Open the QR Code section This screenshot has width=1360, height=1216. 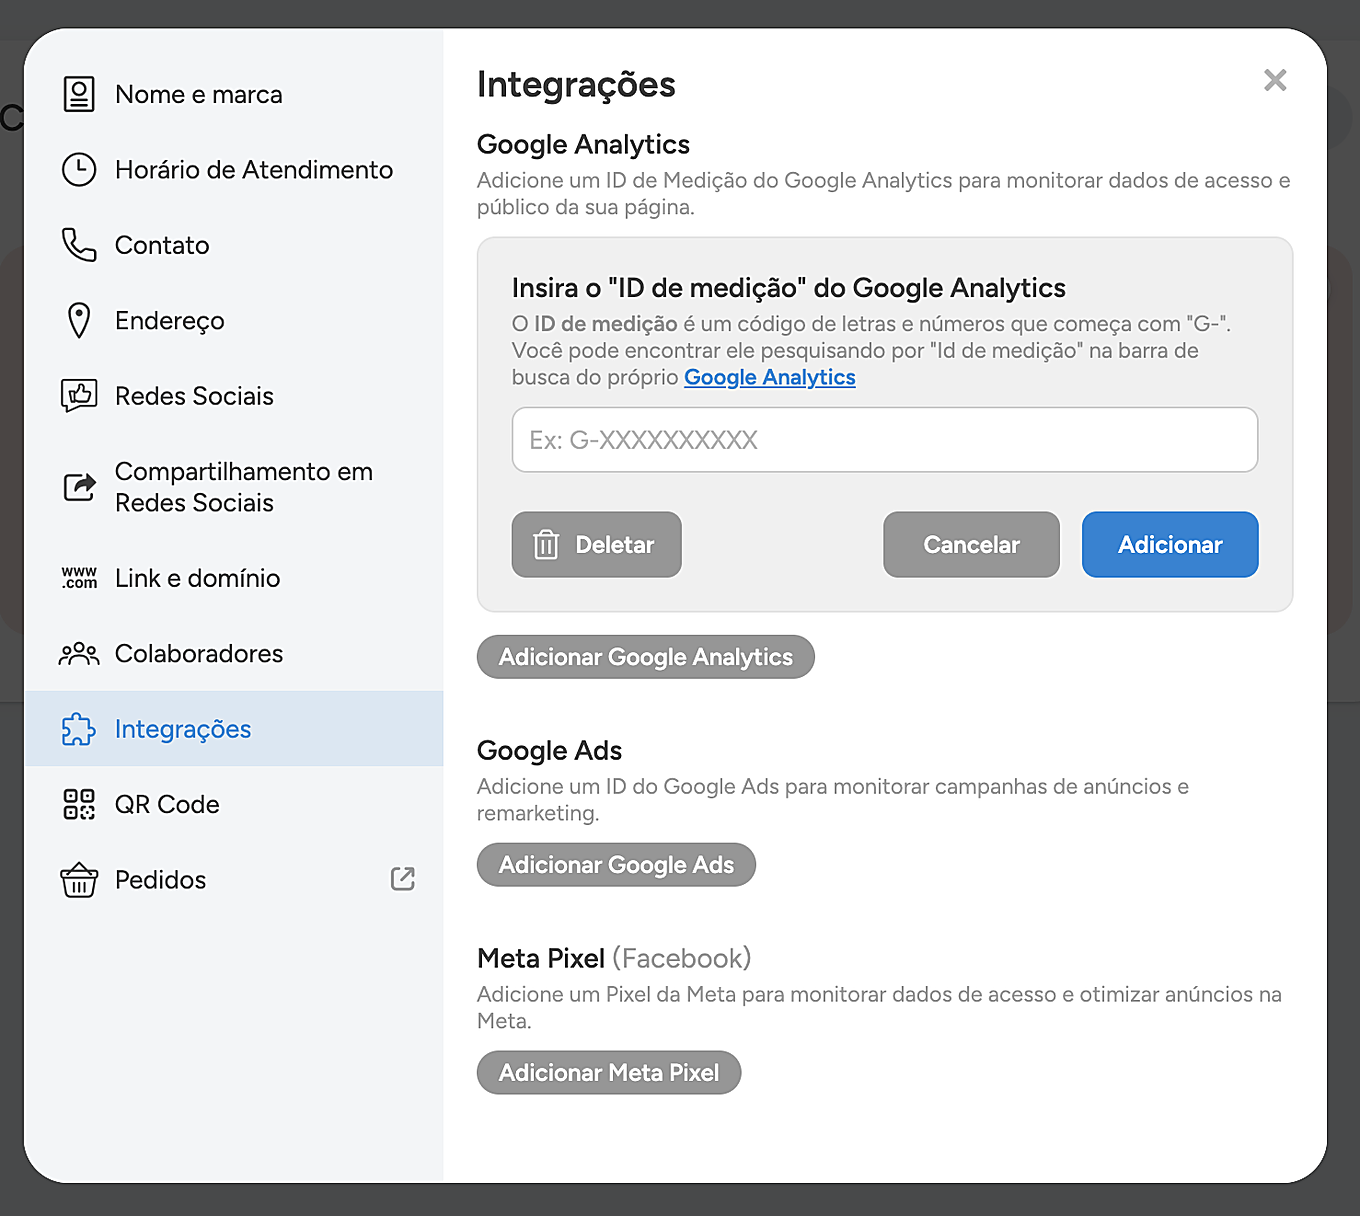(x=234, y=804)
